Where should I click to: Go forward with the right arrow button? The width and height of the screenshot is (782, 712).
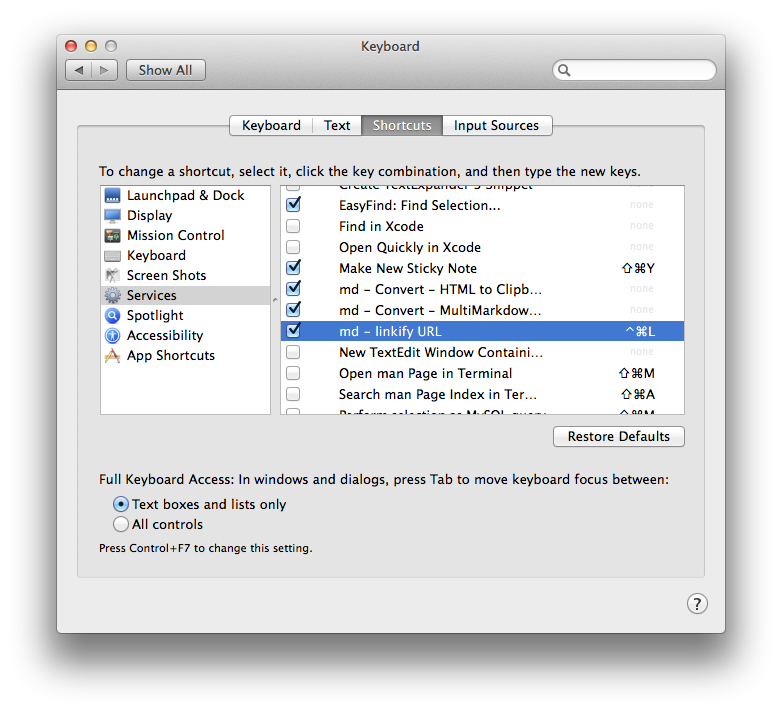point(104,70)
